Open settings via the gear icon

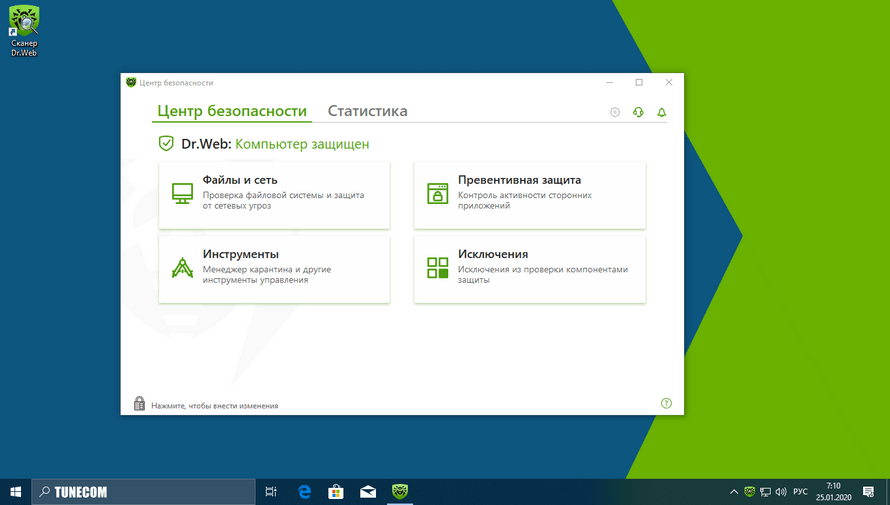point(615,112)
